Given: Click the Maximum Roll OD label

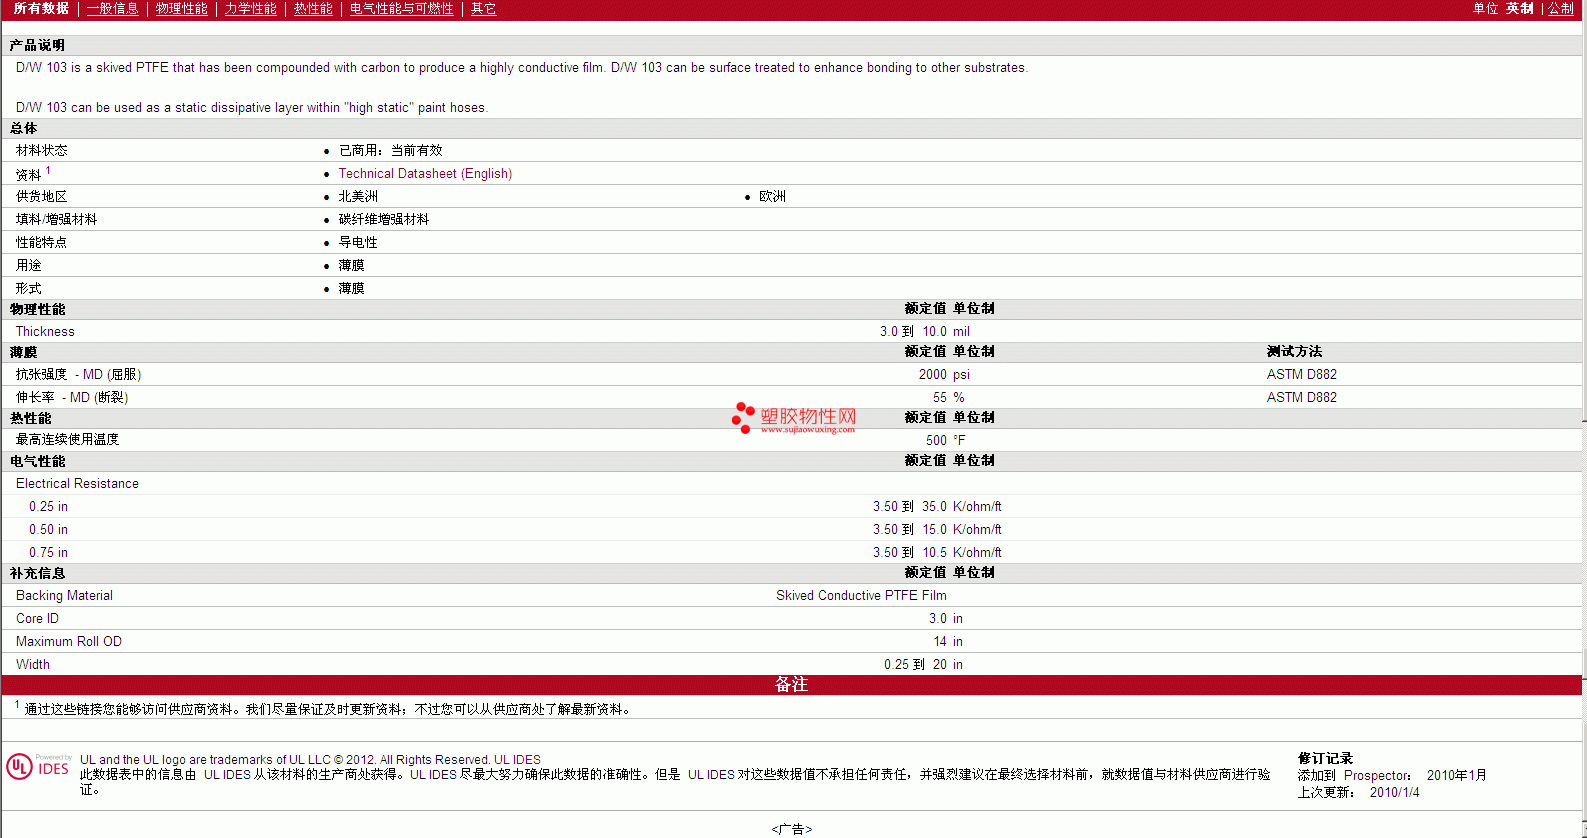Looking at the screenshot, I should click(69, 642).
